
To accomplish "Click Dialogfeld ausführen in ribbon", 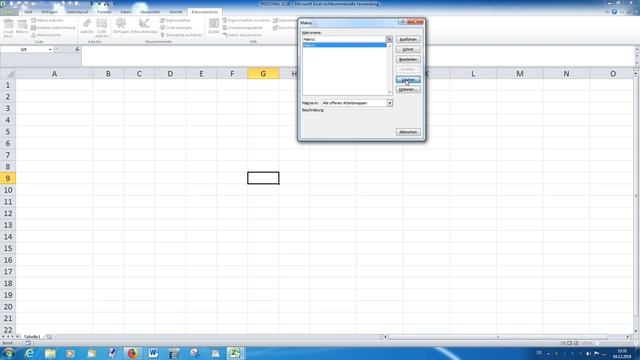I will click(x=181, y=35).
